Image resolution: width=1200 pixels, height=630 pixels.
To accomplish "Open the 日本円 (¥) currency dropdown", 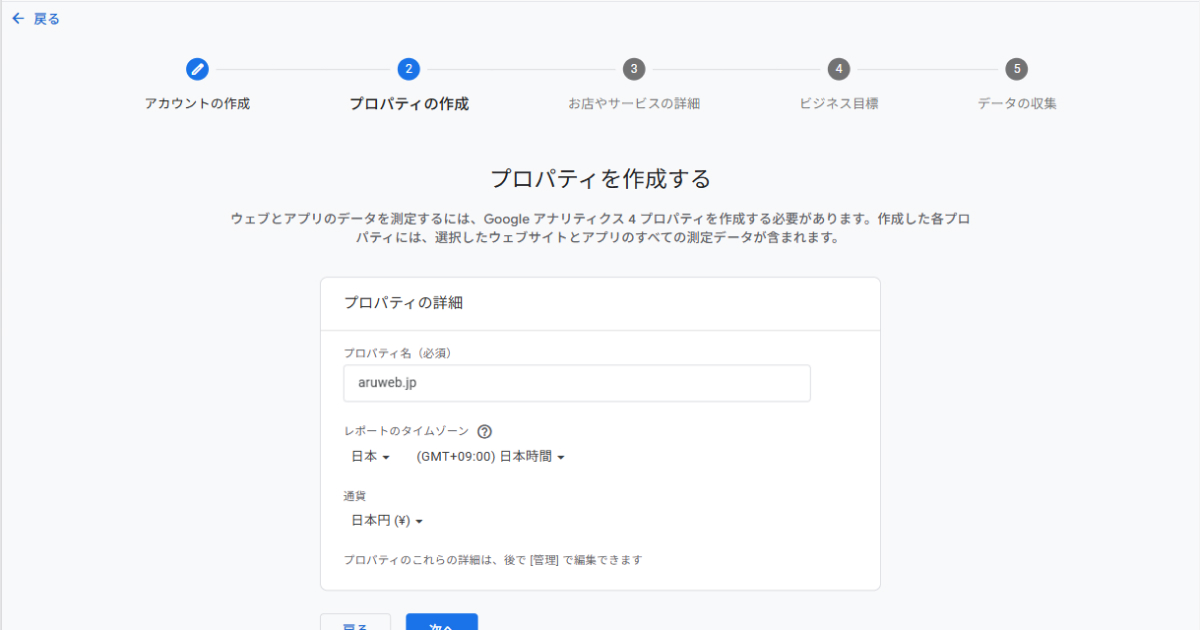I will [x=387, y=521].
